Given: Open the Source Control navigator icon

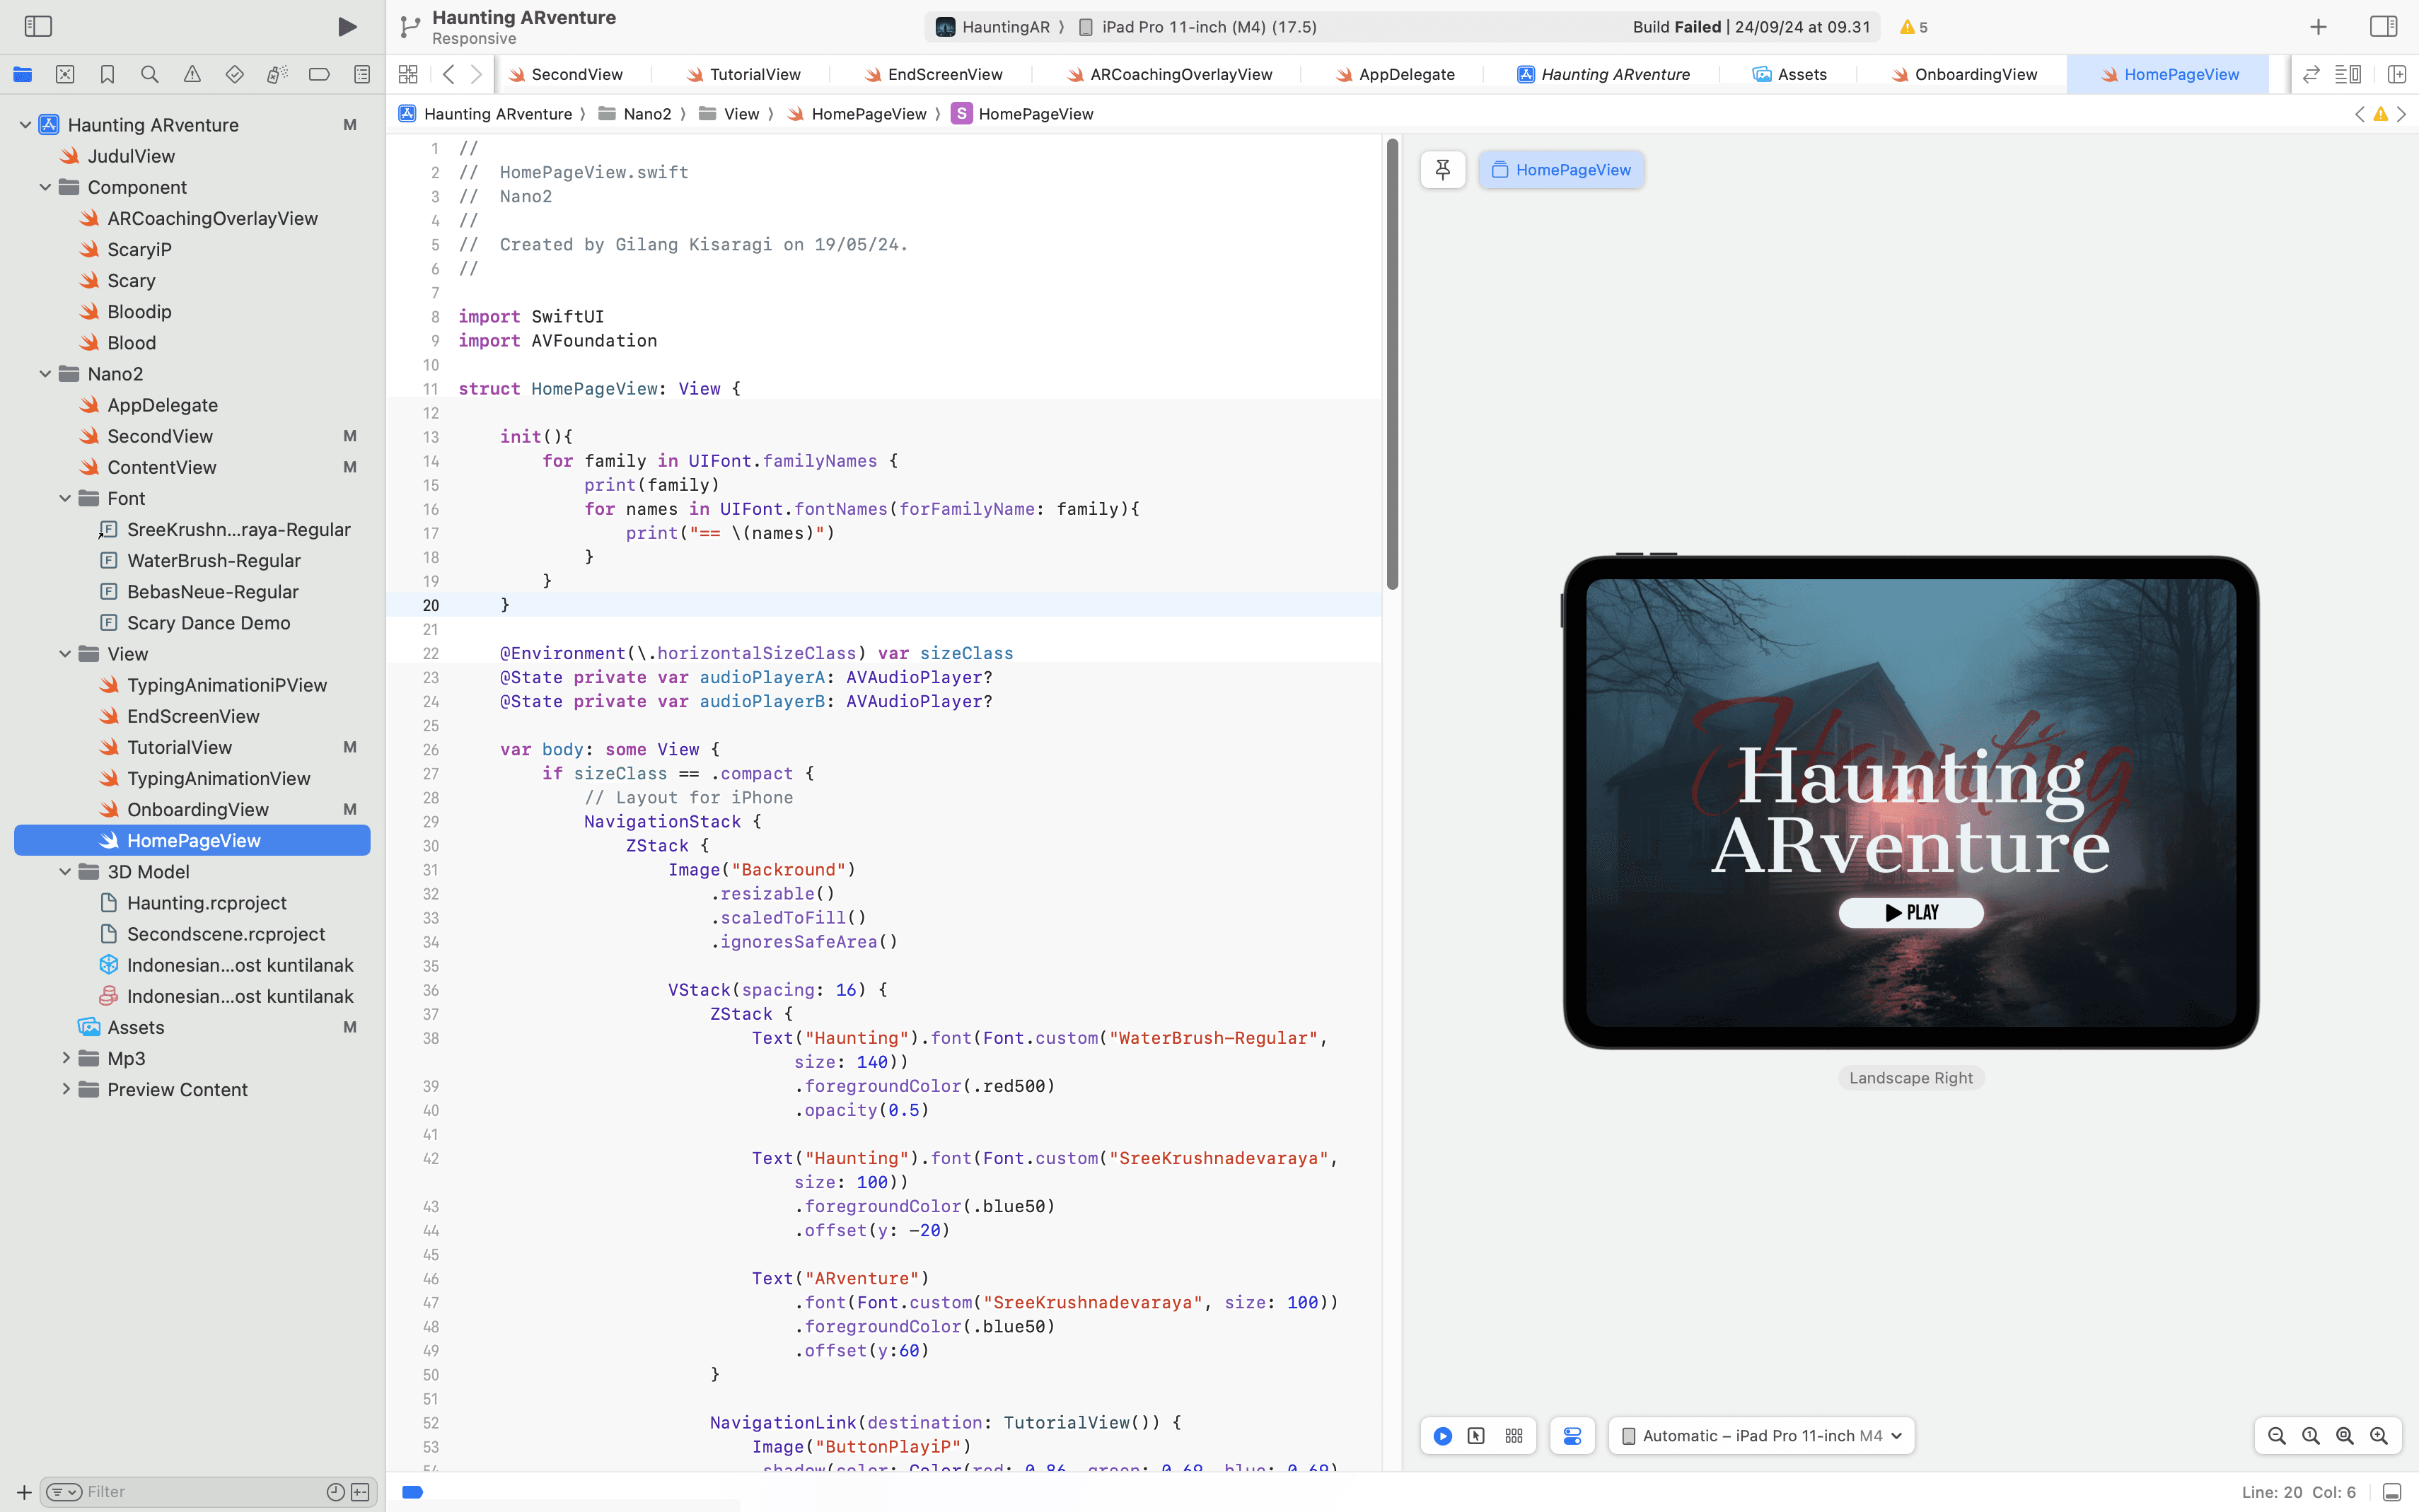Looking at the screenshot, I should tap(65, 74).
